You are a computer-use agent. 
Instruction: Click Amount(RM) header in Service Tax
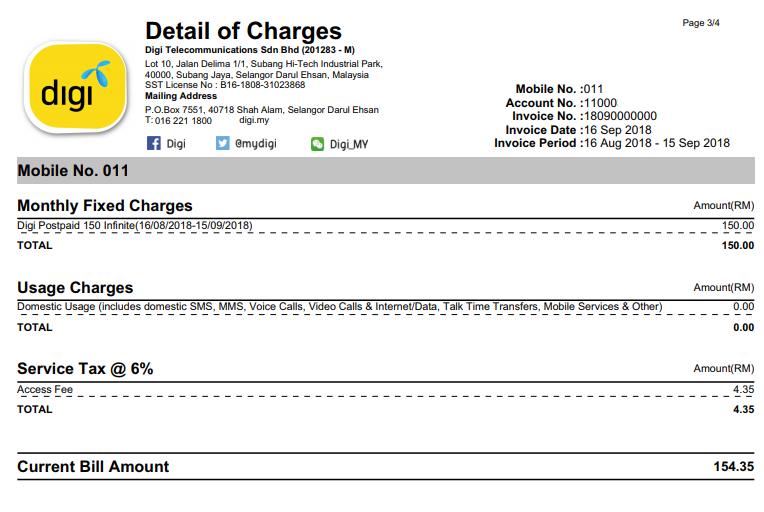pos(724,368)
